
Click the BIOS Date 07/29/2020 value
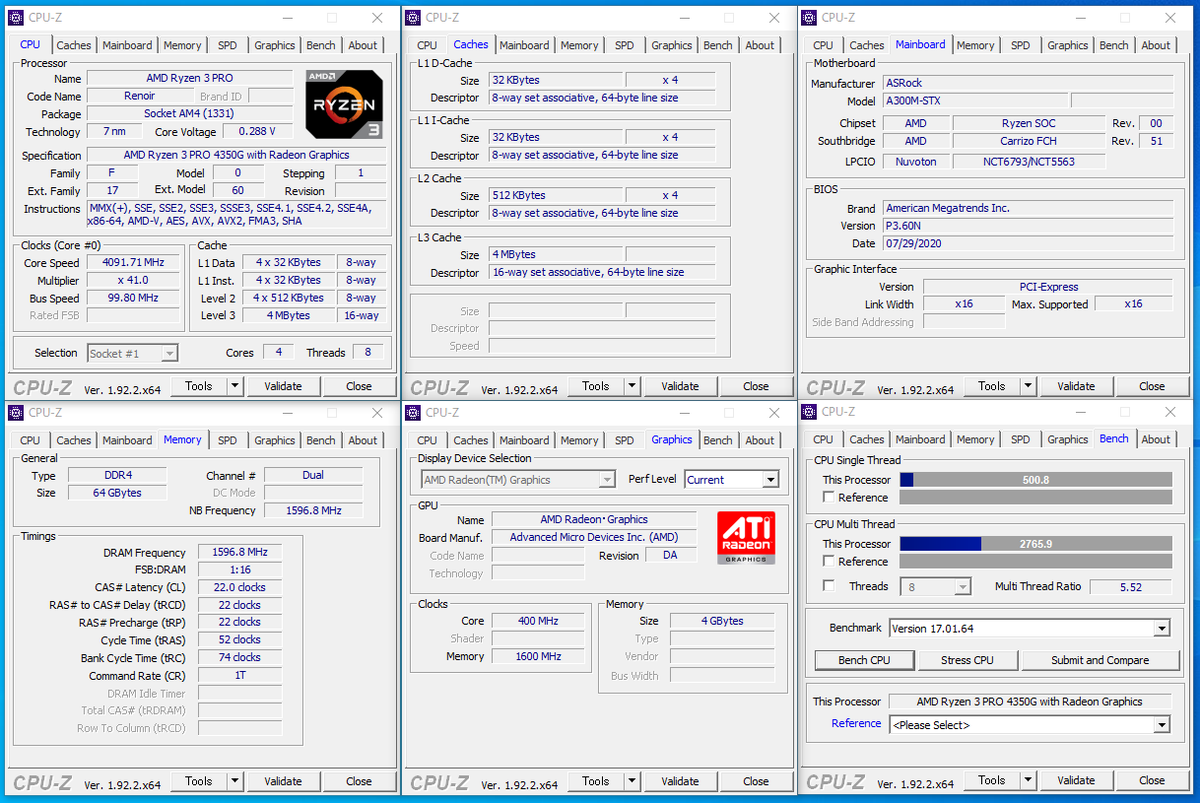[x=1026, y=243]
